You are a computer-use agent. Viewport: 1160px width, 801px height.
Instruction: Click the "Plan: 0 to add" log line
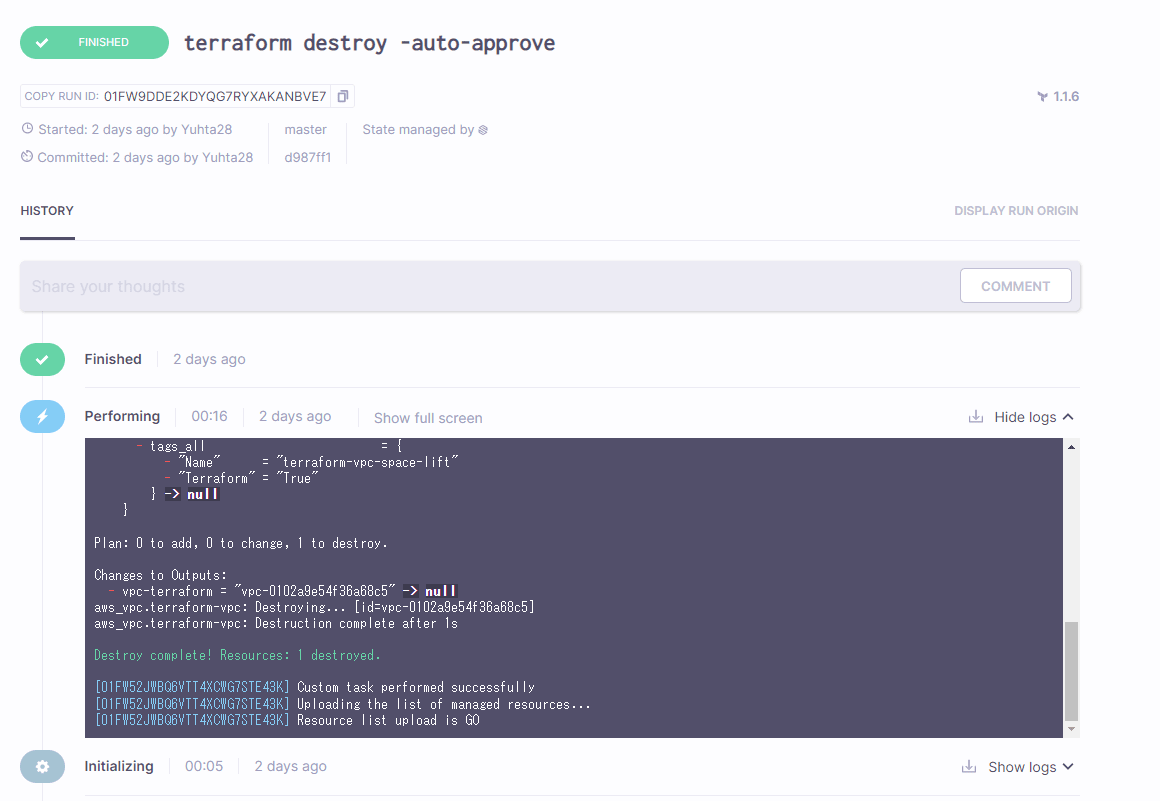pyautogui.click(x=240, y=543)
